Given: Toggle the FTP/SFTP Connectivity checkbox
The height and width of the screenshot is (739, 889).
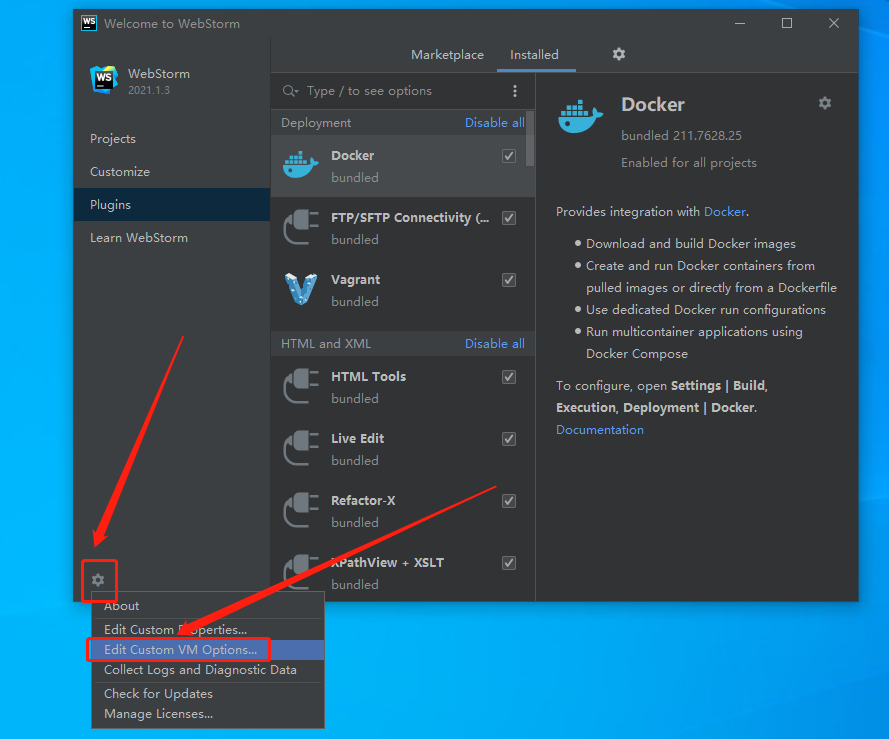Looking at the screenshot, I should pyautogui.click(x=509, y=218).
